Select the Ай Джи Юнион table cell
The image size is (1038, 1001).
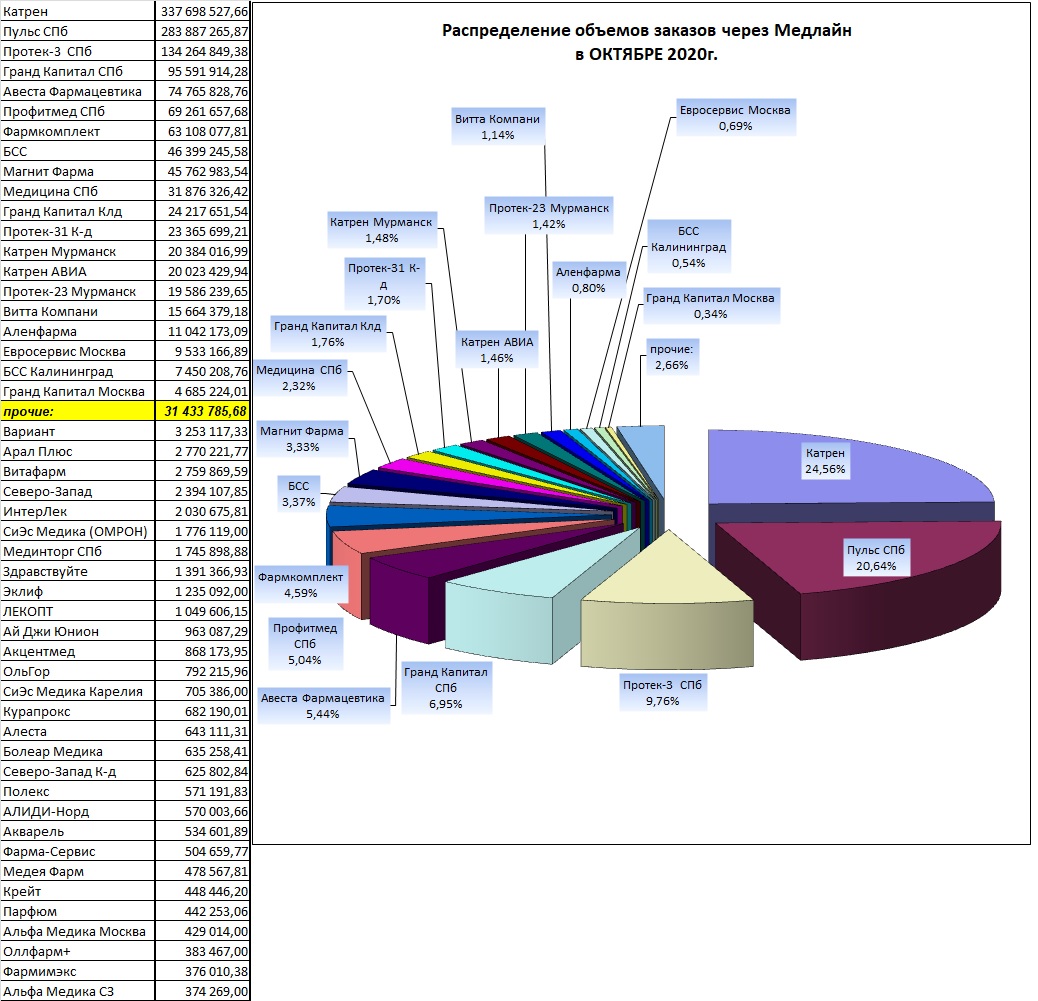77,631
